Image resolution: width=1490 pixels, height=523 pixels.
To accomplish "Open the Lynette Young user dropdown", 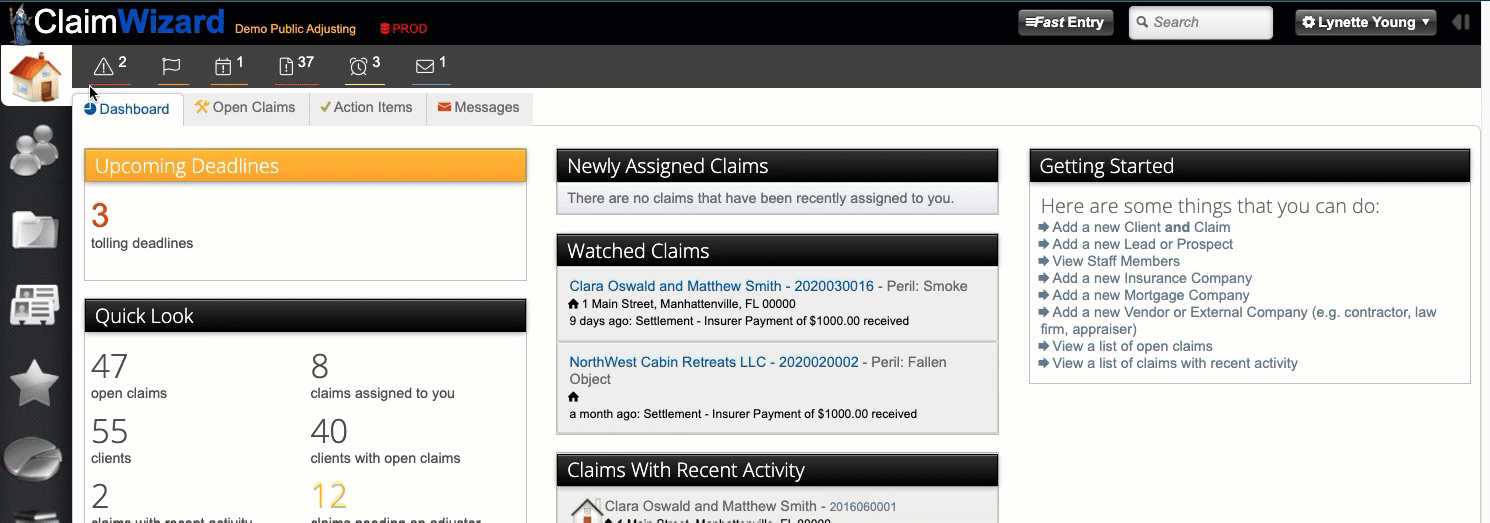I will coord(1366,22).
